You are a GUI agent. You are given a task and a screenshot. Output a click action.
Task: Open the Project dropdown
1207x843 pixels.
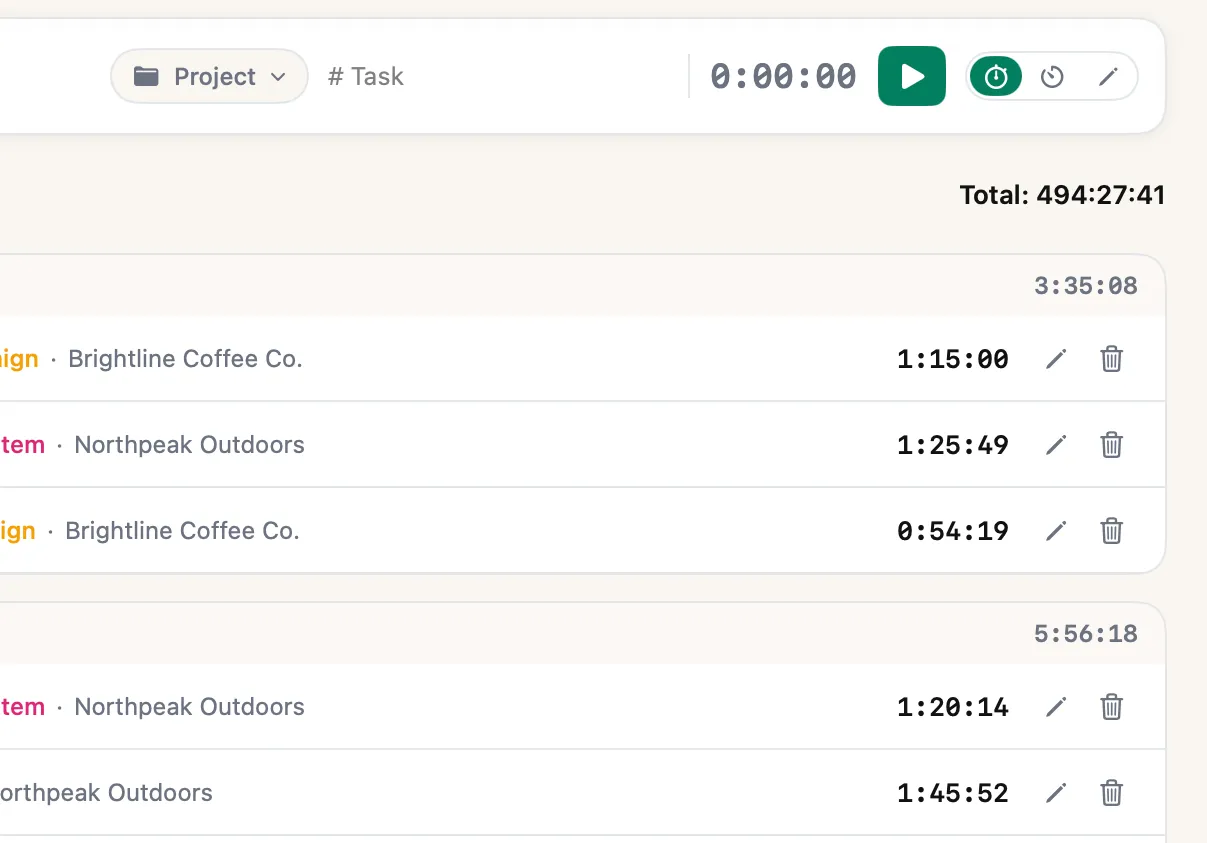pyautogui.click(x=209, y=76)
